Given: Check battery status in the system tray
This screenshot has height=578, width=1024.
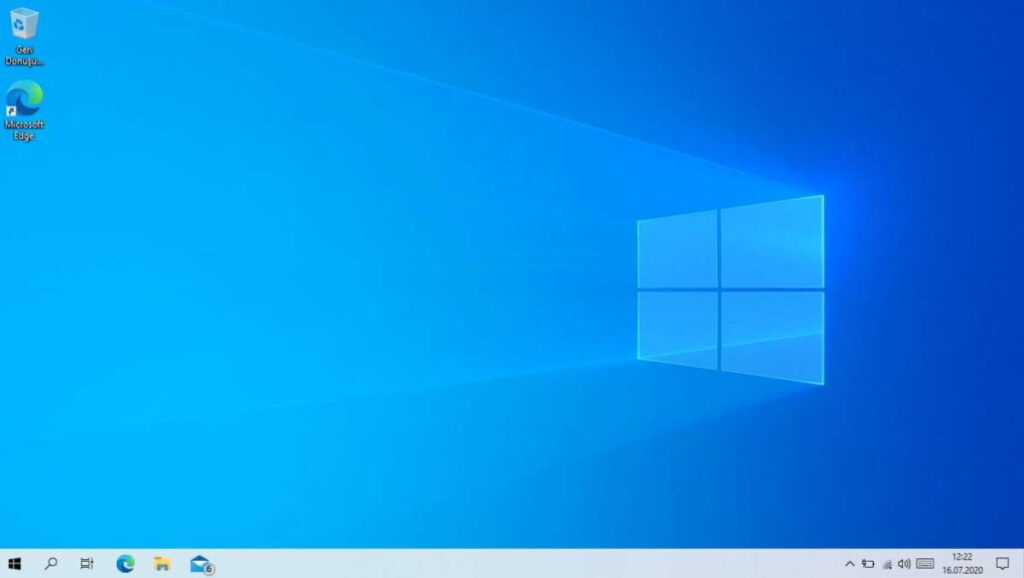Looking at the screenshot, I should (868, 563).
